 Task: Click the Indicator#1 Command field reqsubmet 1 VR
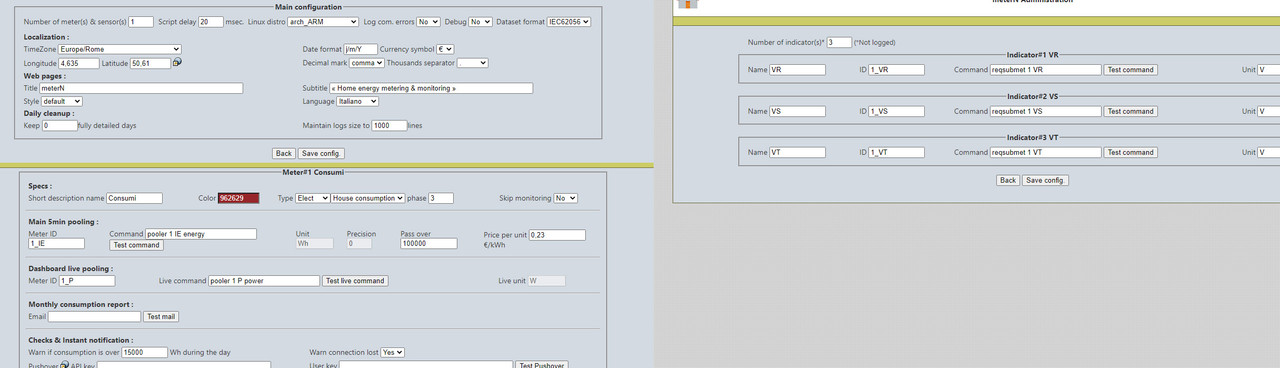[x=1046, y=70]
